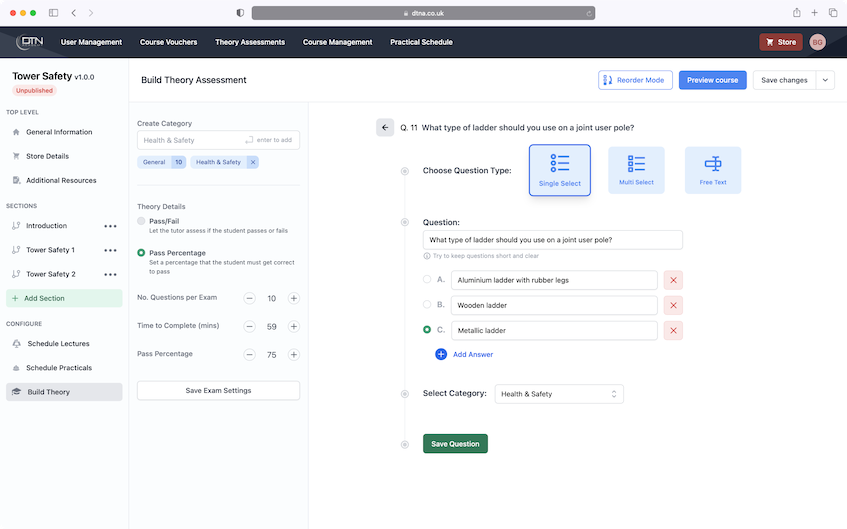Remove the Health & Safety category tag
This screenshot has height=529, width=847.
click(252, 162)
